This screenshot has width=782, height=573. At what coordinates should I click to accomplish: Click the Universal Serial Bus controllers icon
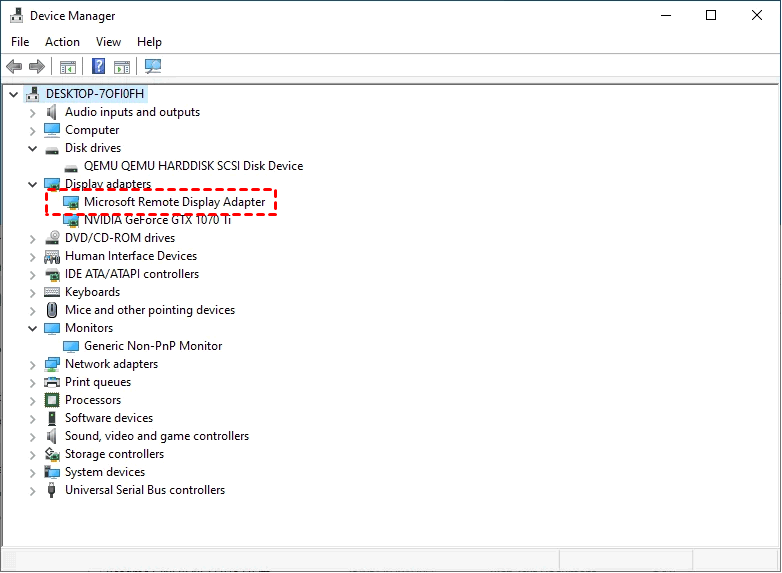pyautogui.click(x=51, y=490)
